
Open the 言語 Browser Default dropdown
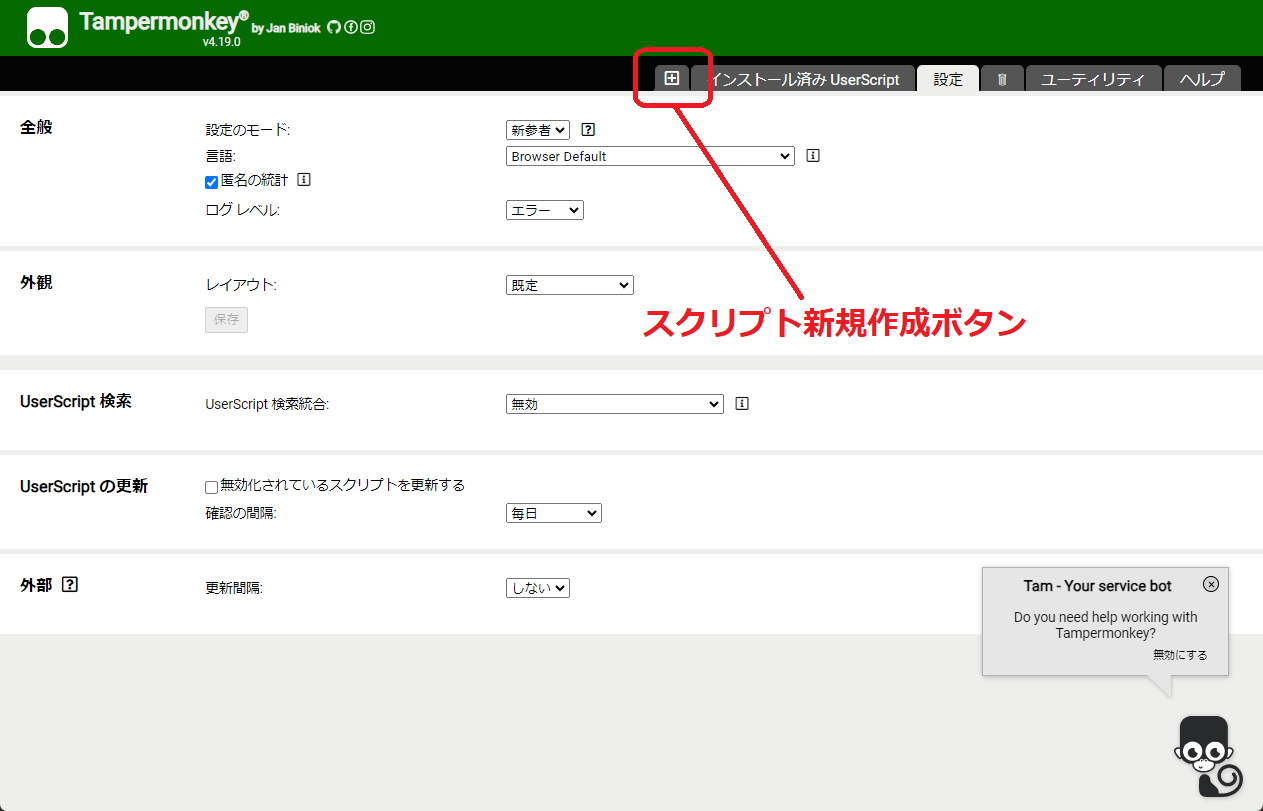click(649, 156)
